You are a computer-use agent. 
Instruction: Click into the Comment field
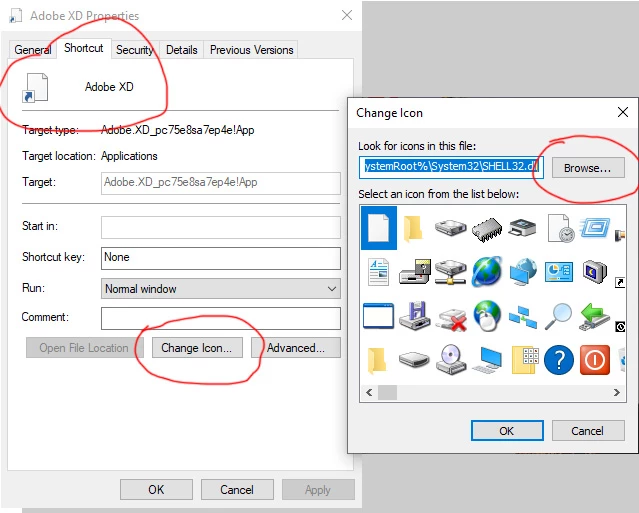coord(220,318)
